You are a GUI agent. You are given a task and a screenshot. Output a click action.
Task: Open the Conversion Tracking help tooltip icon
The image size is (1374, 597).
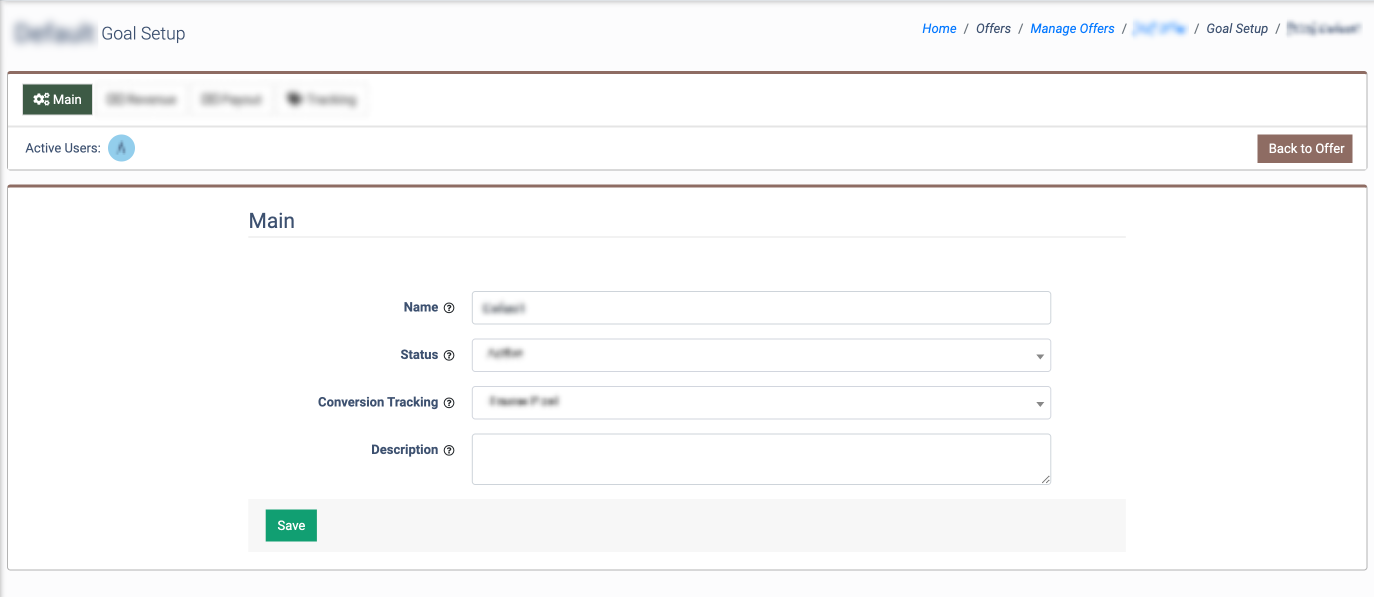pos(449,403)
